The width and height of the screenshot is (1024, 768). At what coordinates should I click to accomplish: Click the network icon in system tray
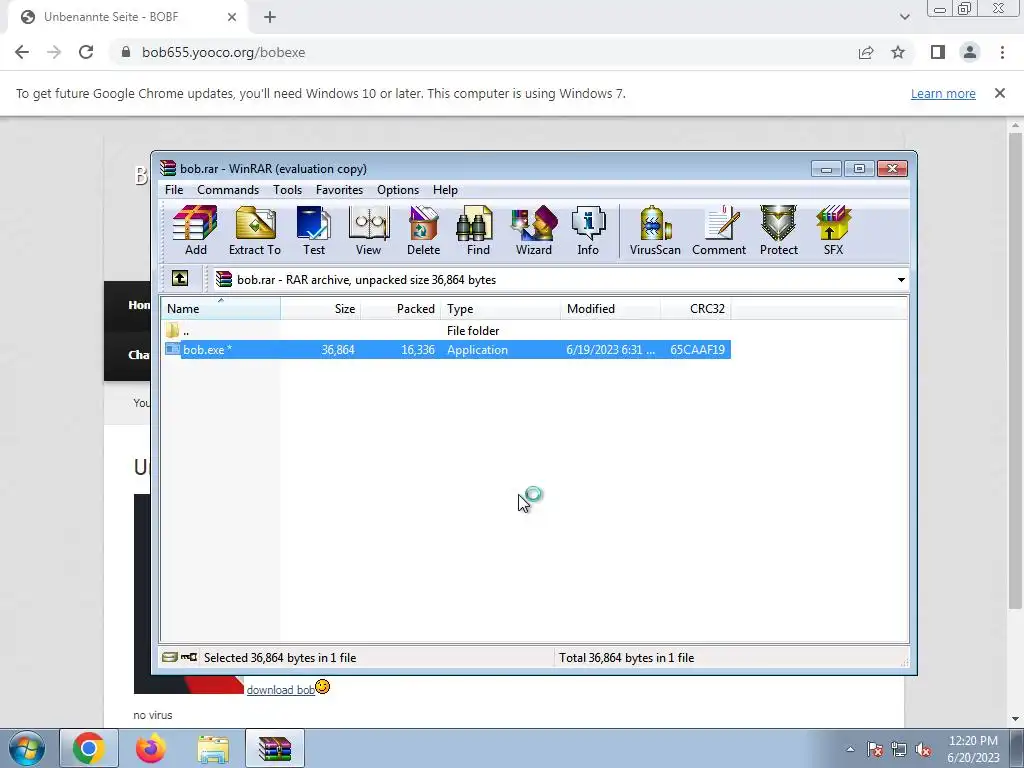[x=899, y=749]
